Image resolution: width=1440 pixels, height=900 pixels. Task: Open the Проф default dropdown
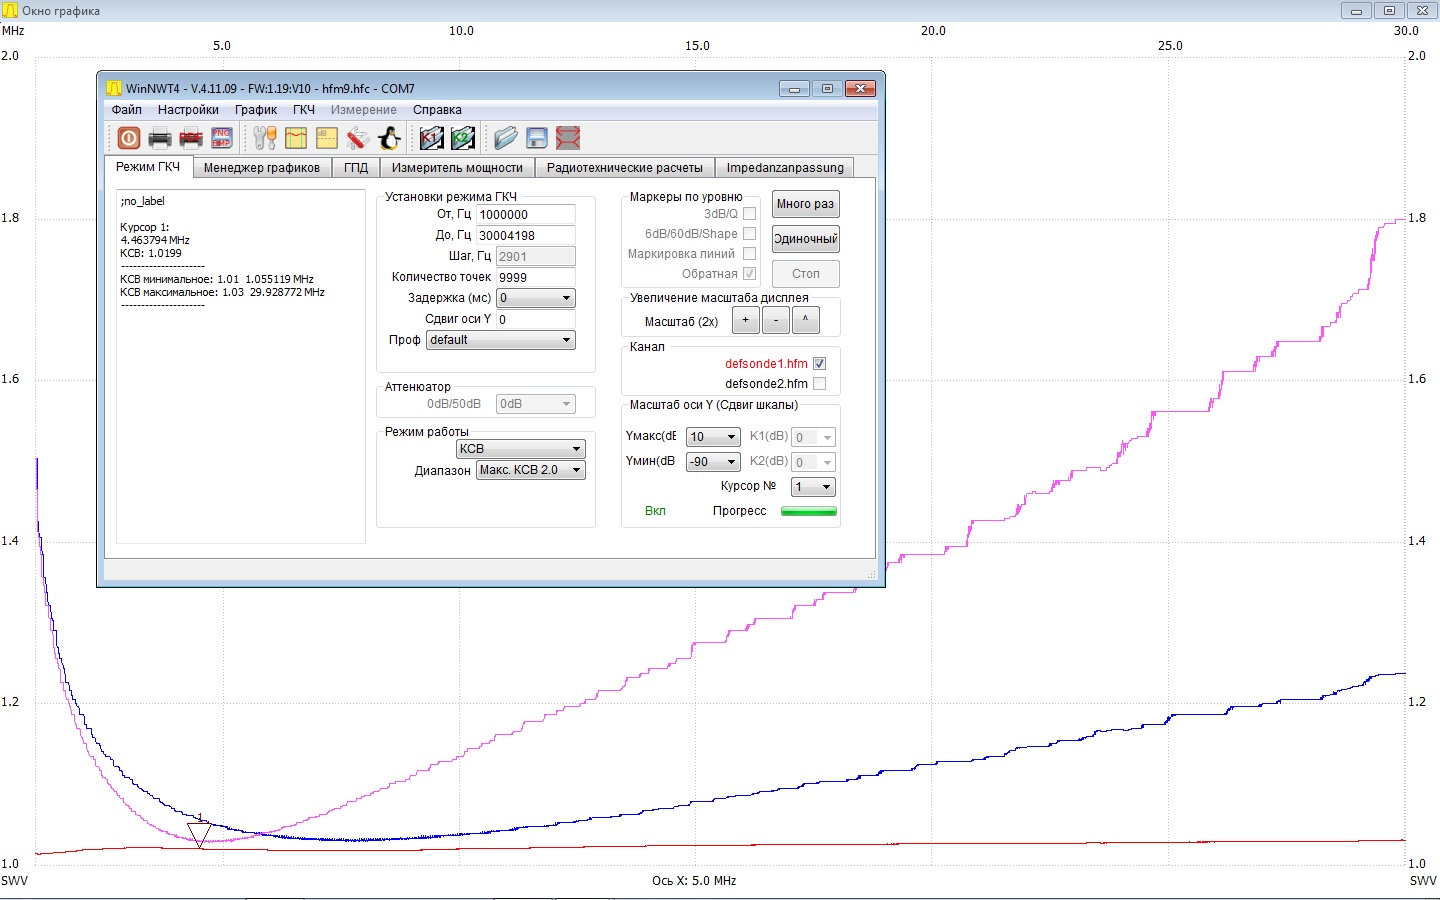coord(501,340)
